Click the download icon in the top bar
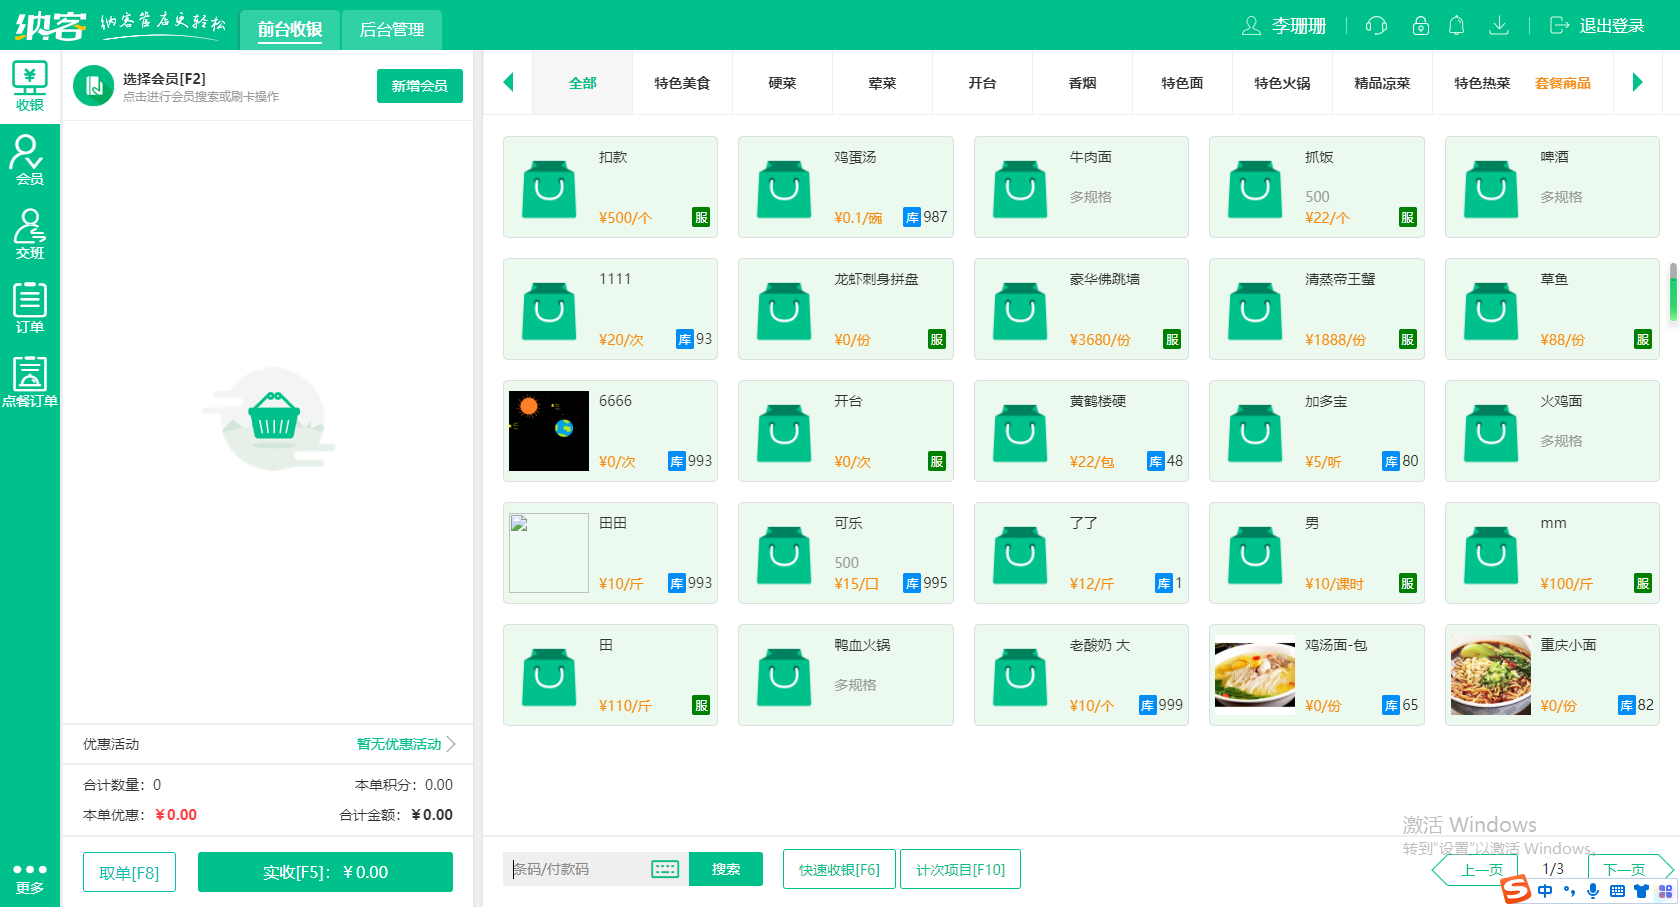 (1499, 26)
